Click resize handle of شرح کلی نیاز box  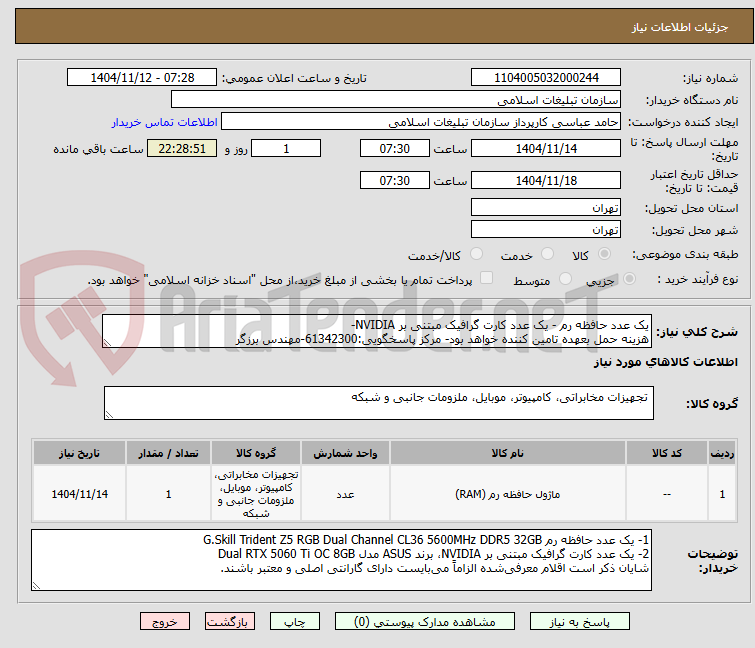point(107,342)
